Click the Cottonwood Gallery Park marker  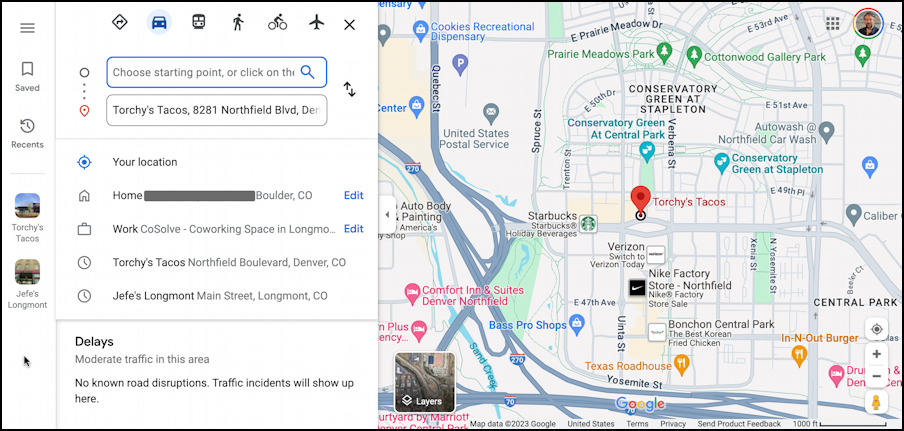pos(695,56)
